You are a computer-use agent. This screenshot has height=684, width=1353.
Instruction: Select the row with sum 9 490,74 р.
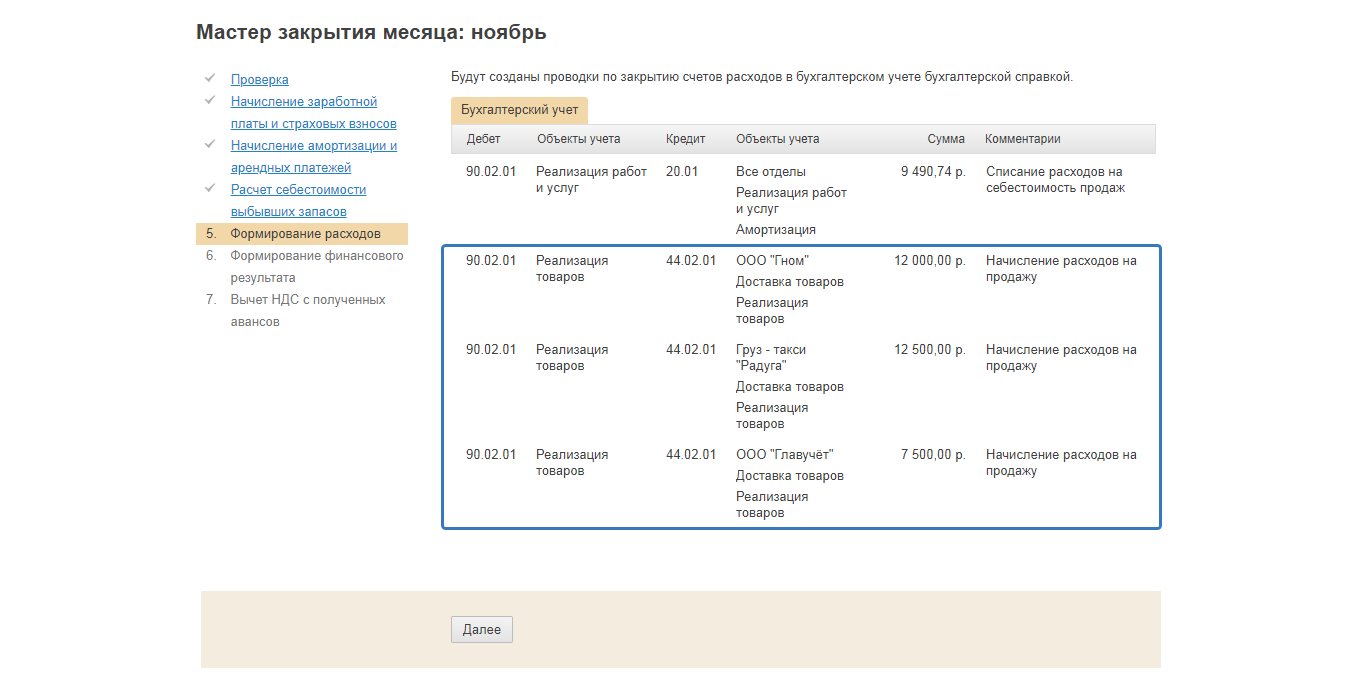(x=932, y=172)
